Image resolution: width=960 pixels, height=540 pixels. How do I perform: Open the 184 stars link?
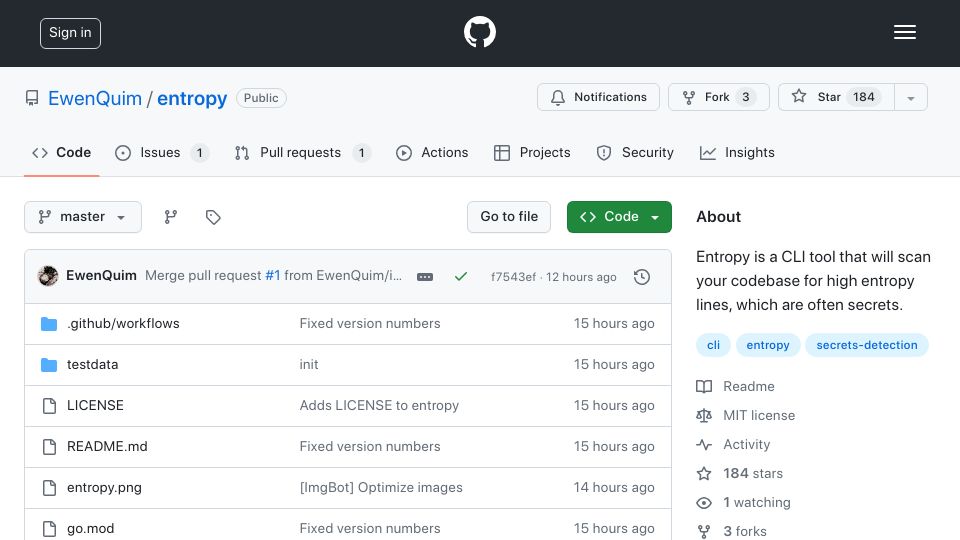point(740,473)
